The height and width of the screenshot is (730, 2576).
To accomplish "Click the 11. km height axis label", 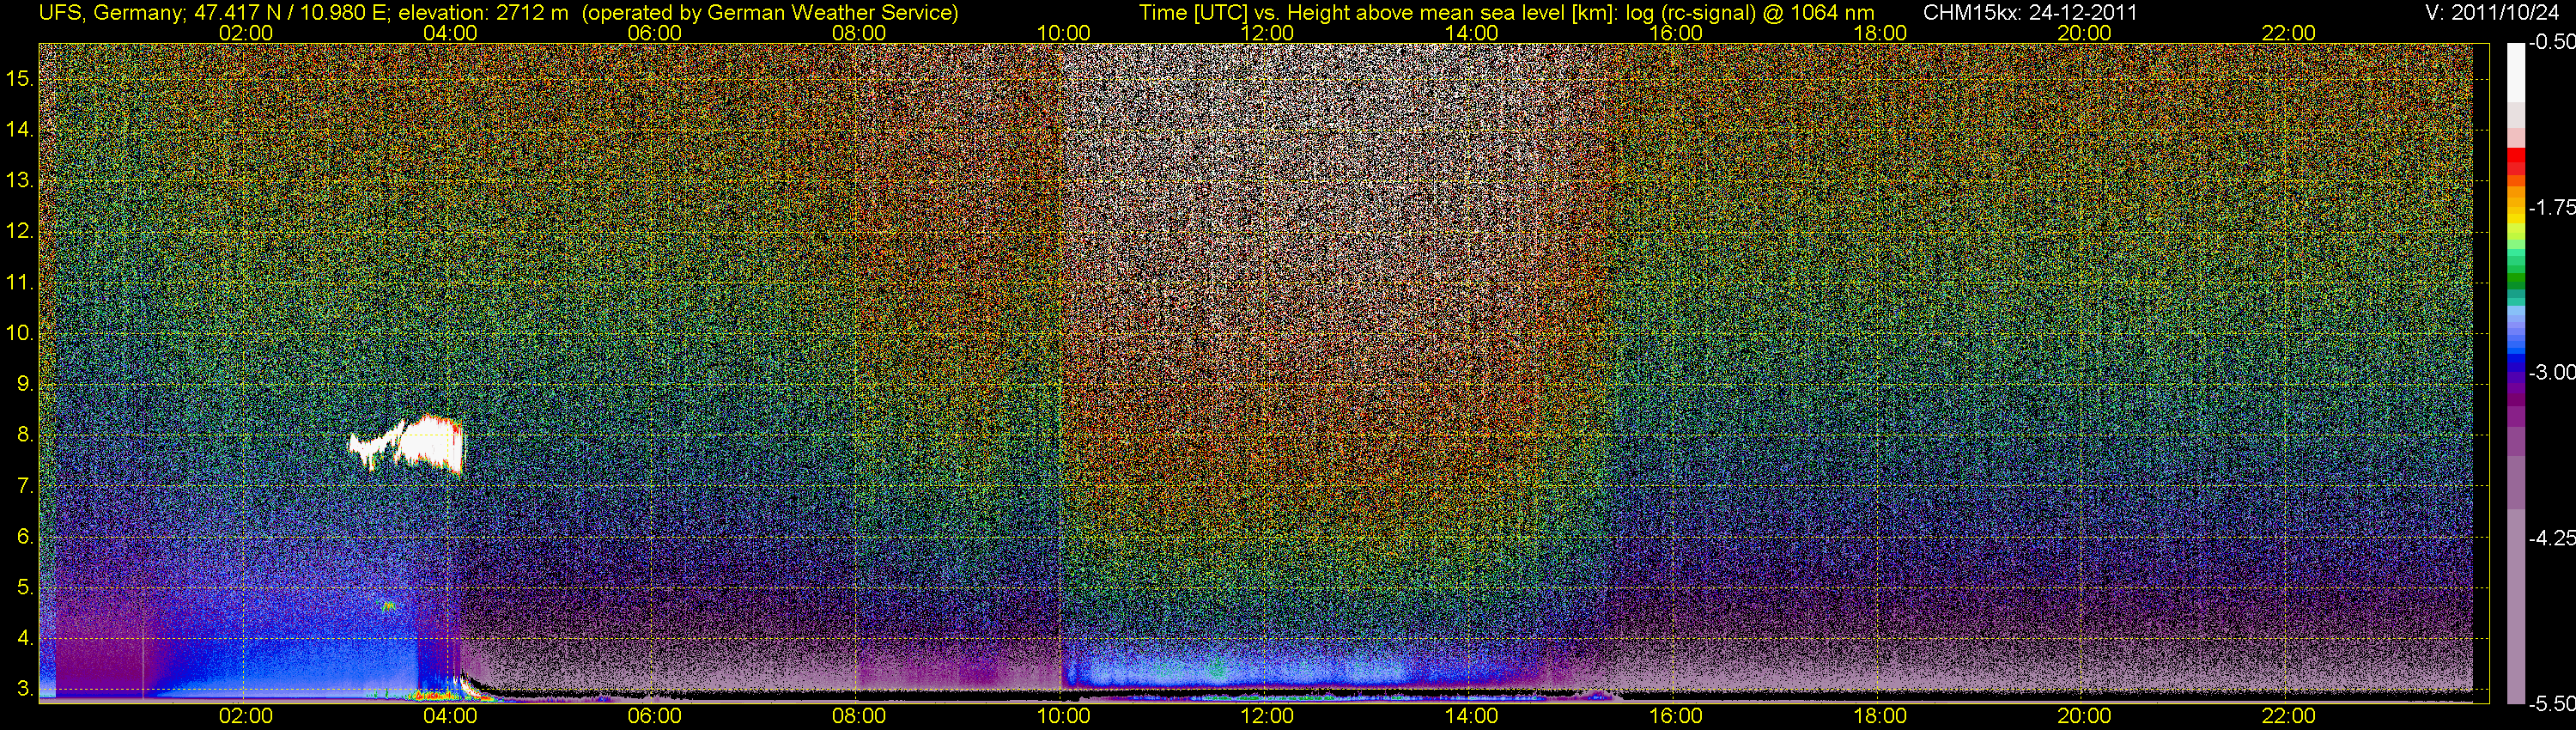I will pos(19,282).
